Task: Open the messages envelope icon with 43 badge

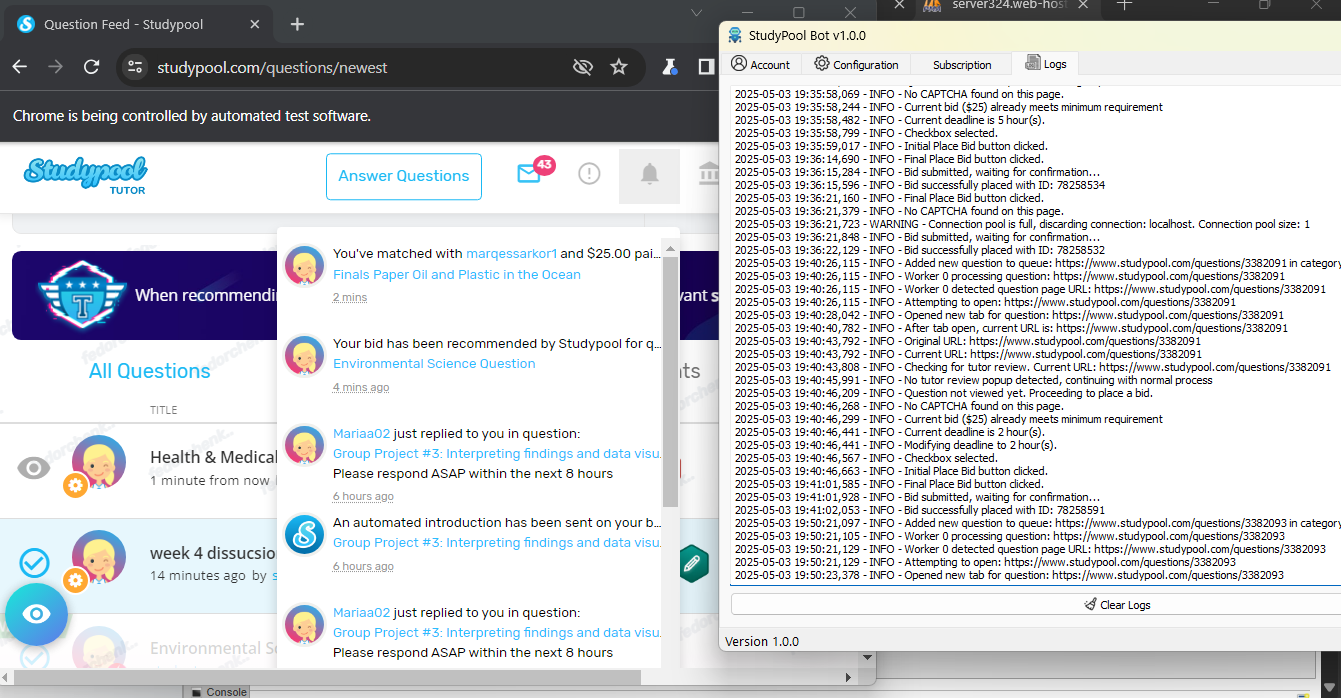Action: pos(534,172)
